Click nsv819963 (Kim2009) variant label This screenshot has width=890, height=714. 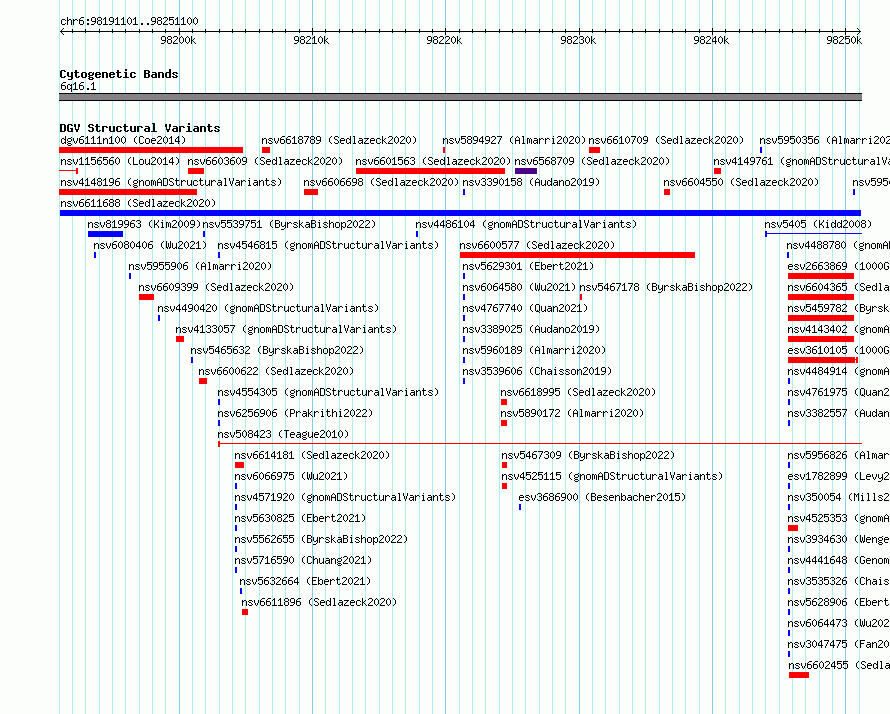(144, 224)
